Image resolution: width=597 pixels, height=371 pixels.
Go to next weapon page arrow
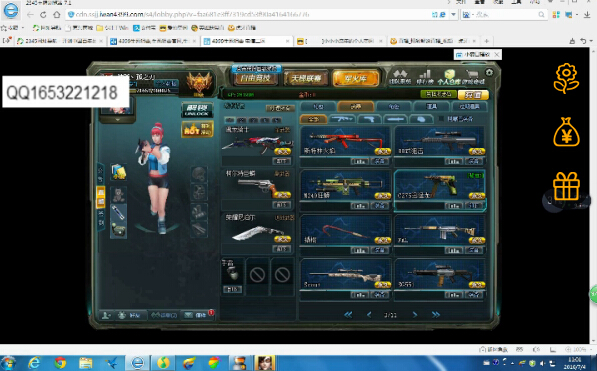pyautogui.click(x=415, y=315)
